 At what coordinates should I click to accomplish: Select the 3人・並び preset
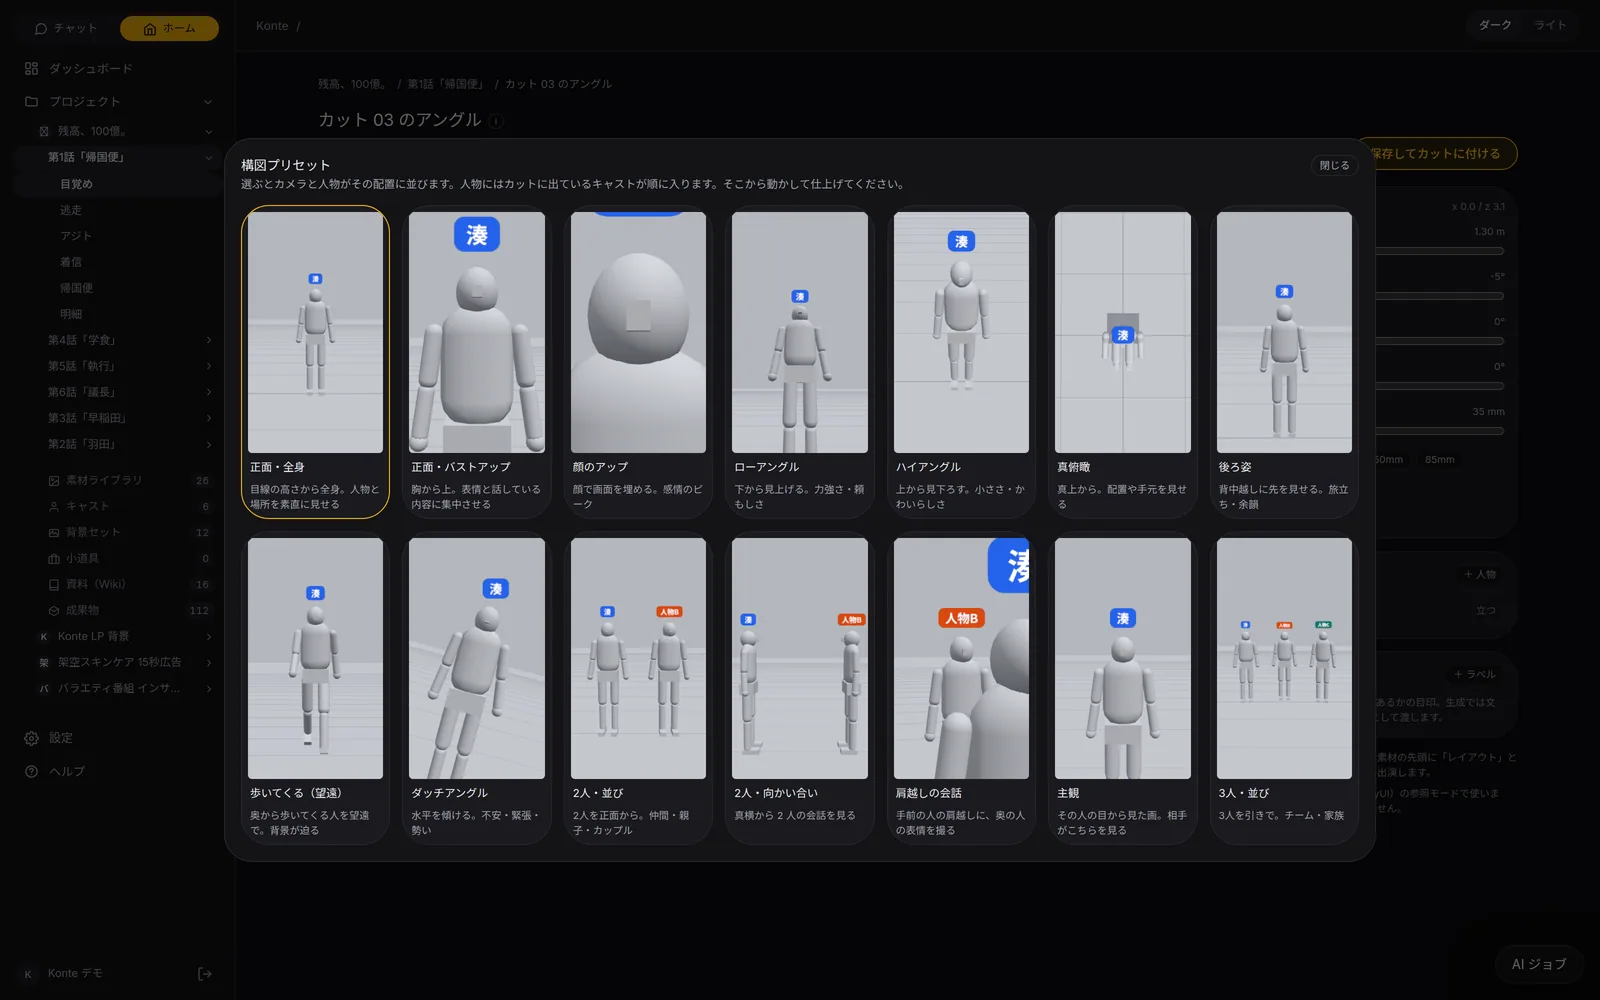(1284, 688)
